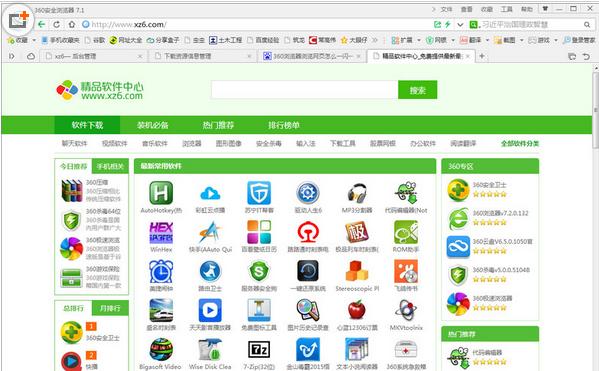Expand the 翻译 translate dropdown arrow
This screenshot has width=599, height=371.
click(x=487, y=40)
